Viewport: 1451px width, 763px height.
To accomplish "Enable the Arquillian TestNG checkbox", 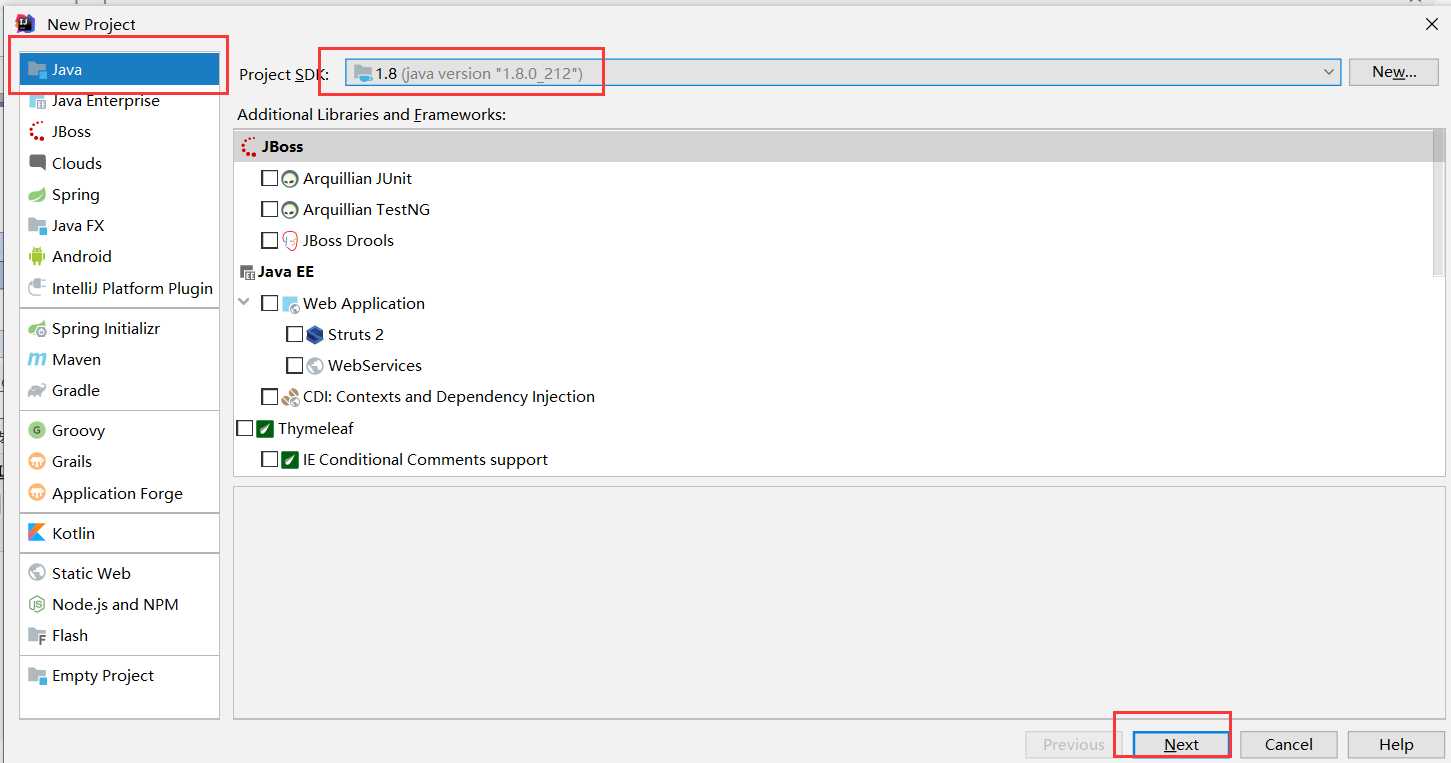I will 269,209.
